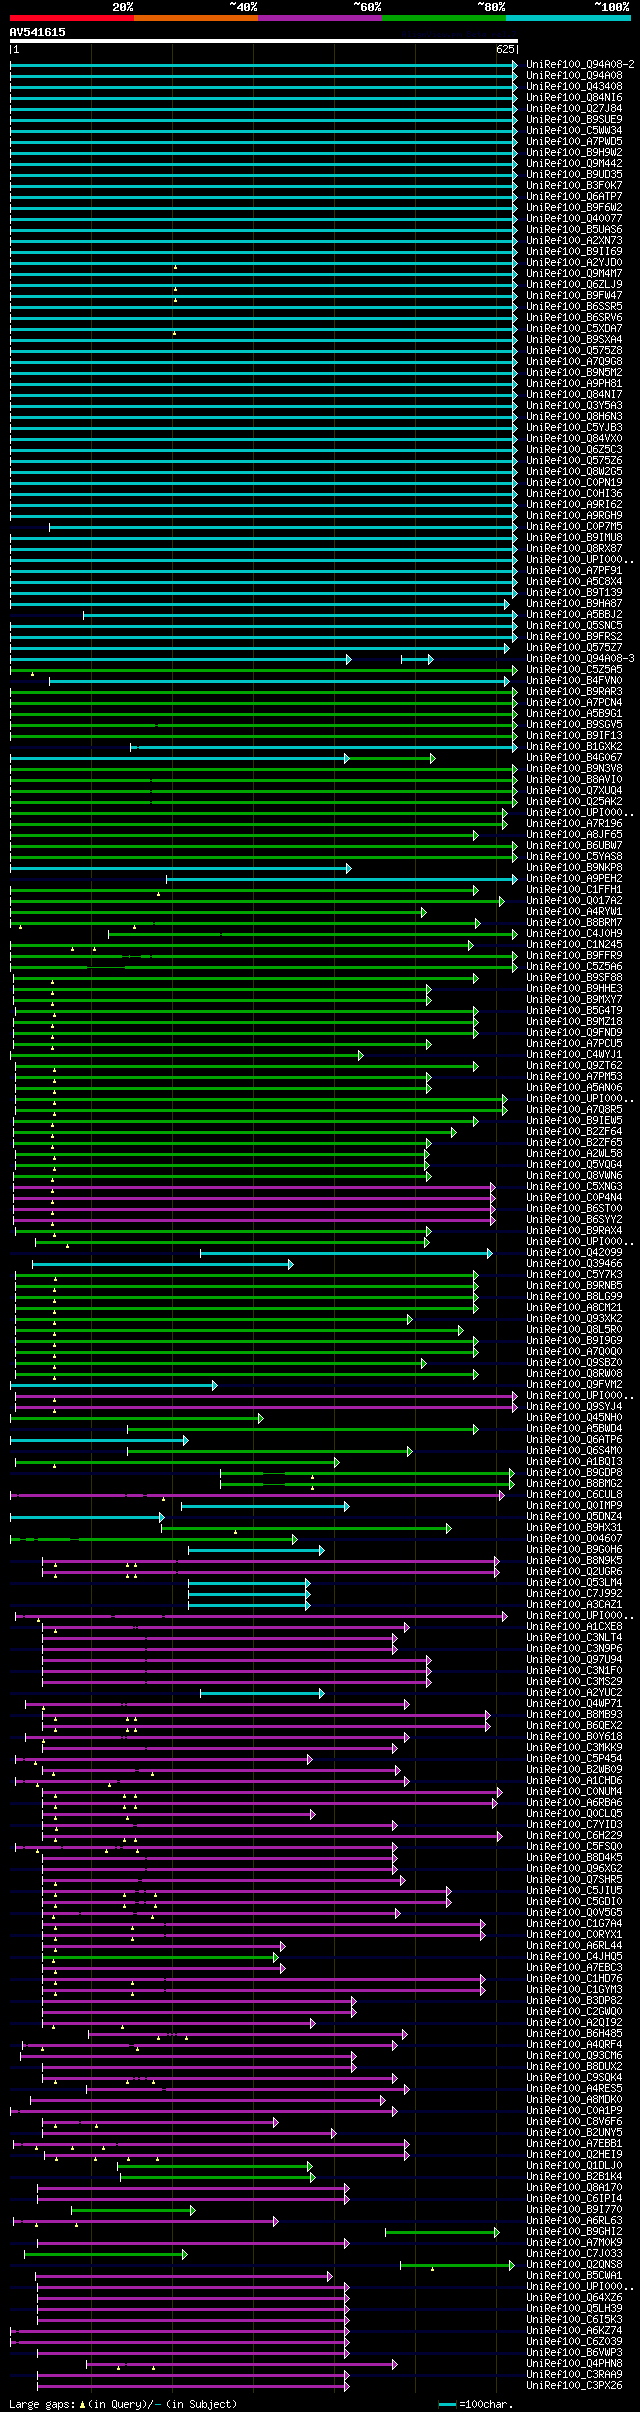The image size is (640, 2412).
Task: Select hit label UniRef100_Q40077
Action: (574, 218)
